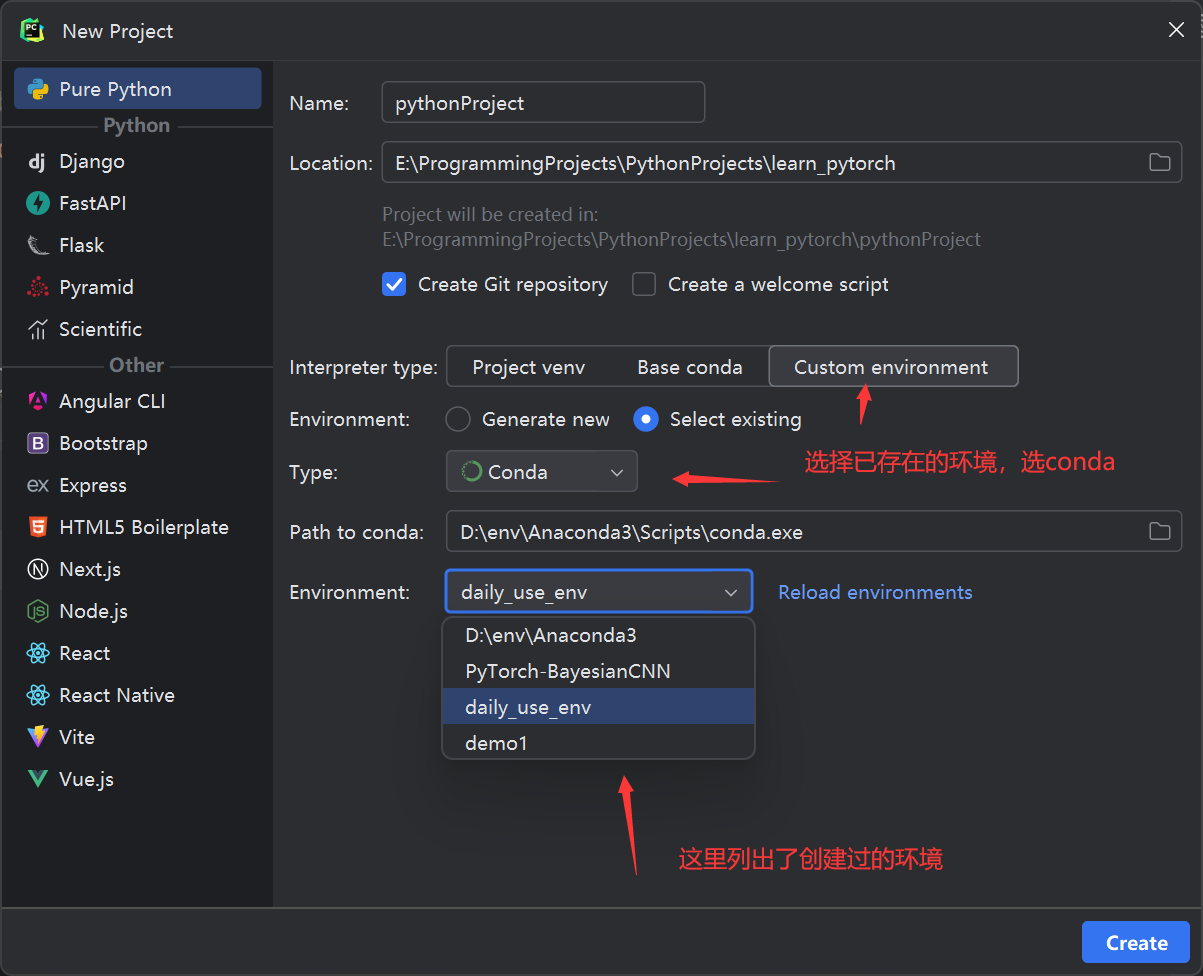Select Bootstrap project type
1203x976 pixels.
[137, 443]
